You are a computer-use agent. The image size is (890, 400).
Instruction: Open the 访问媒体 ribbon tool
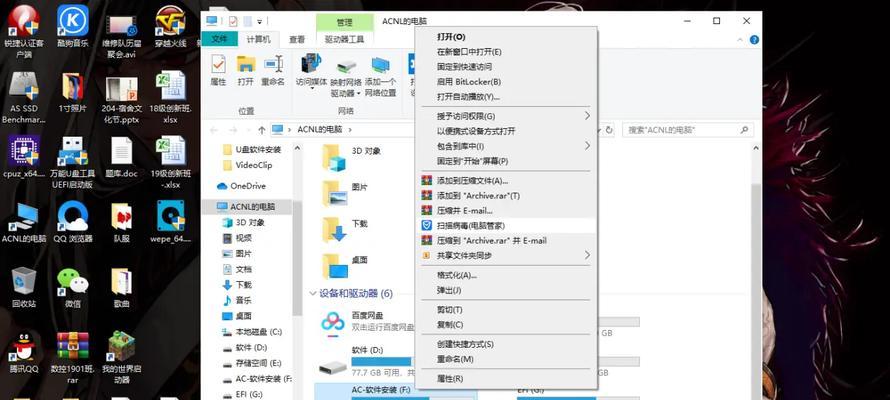coord(312,73)
